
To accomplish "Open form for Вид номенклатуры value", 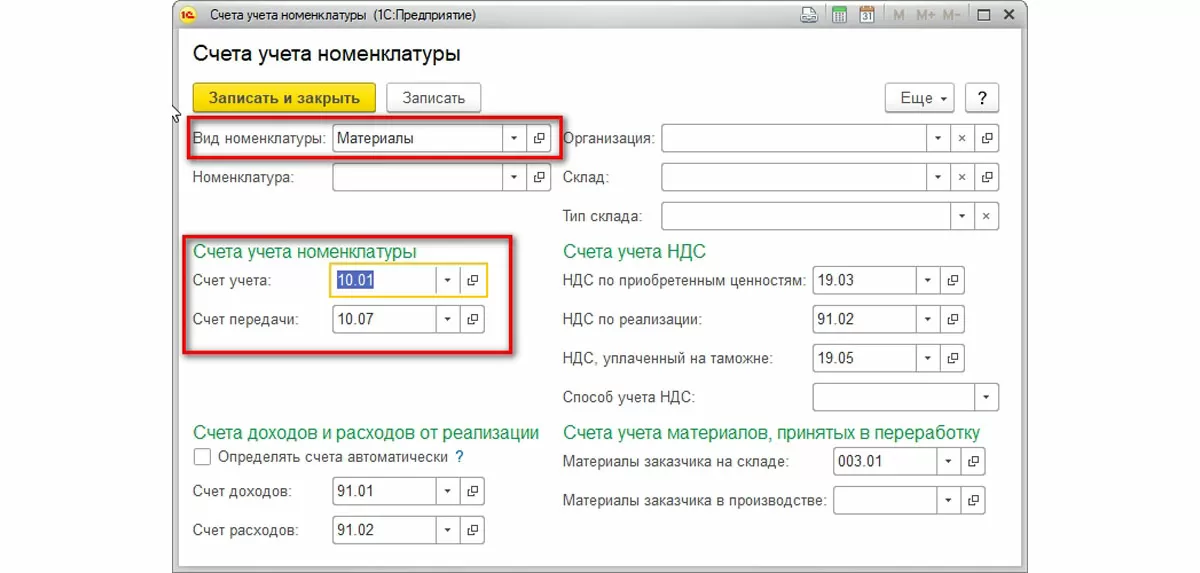I will click(539, 139).
